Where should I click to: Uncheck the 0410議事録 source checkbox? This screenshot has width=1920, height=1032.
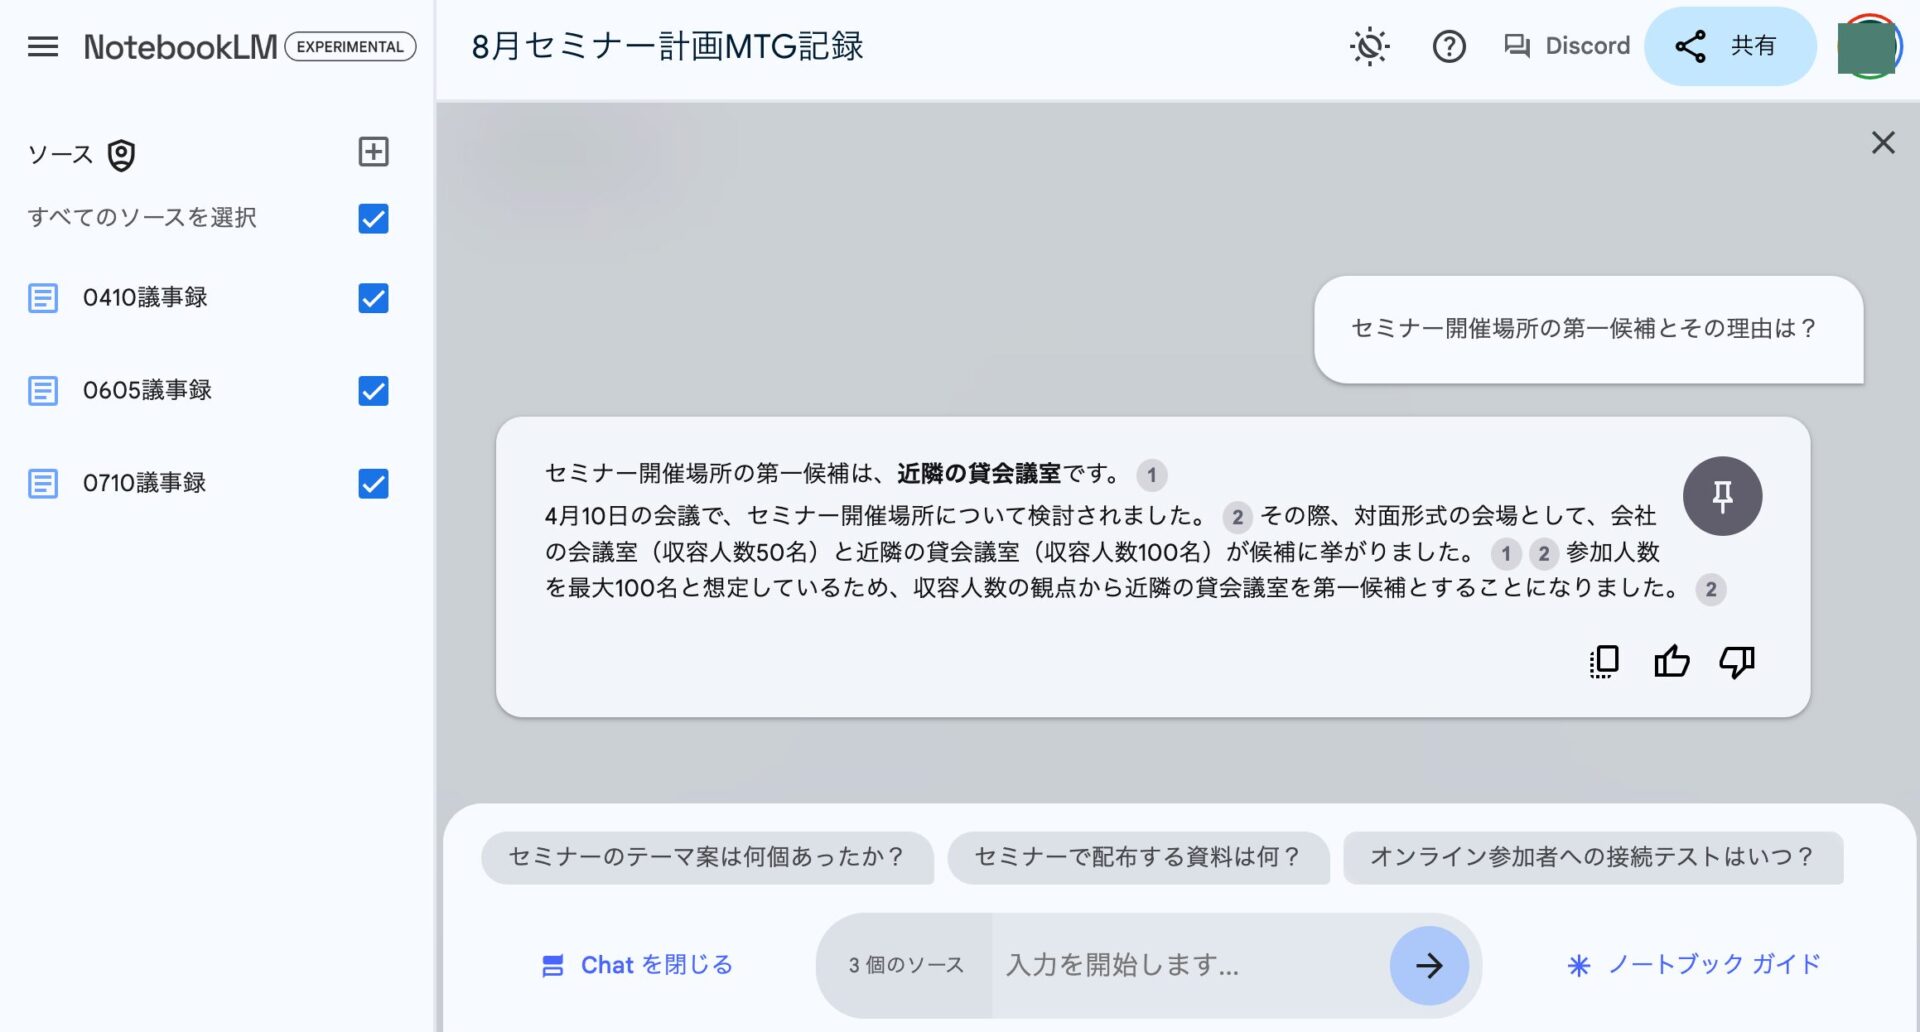[373, 298]
